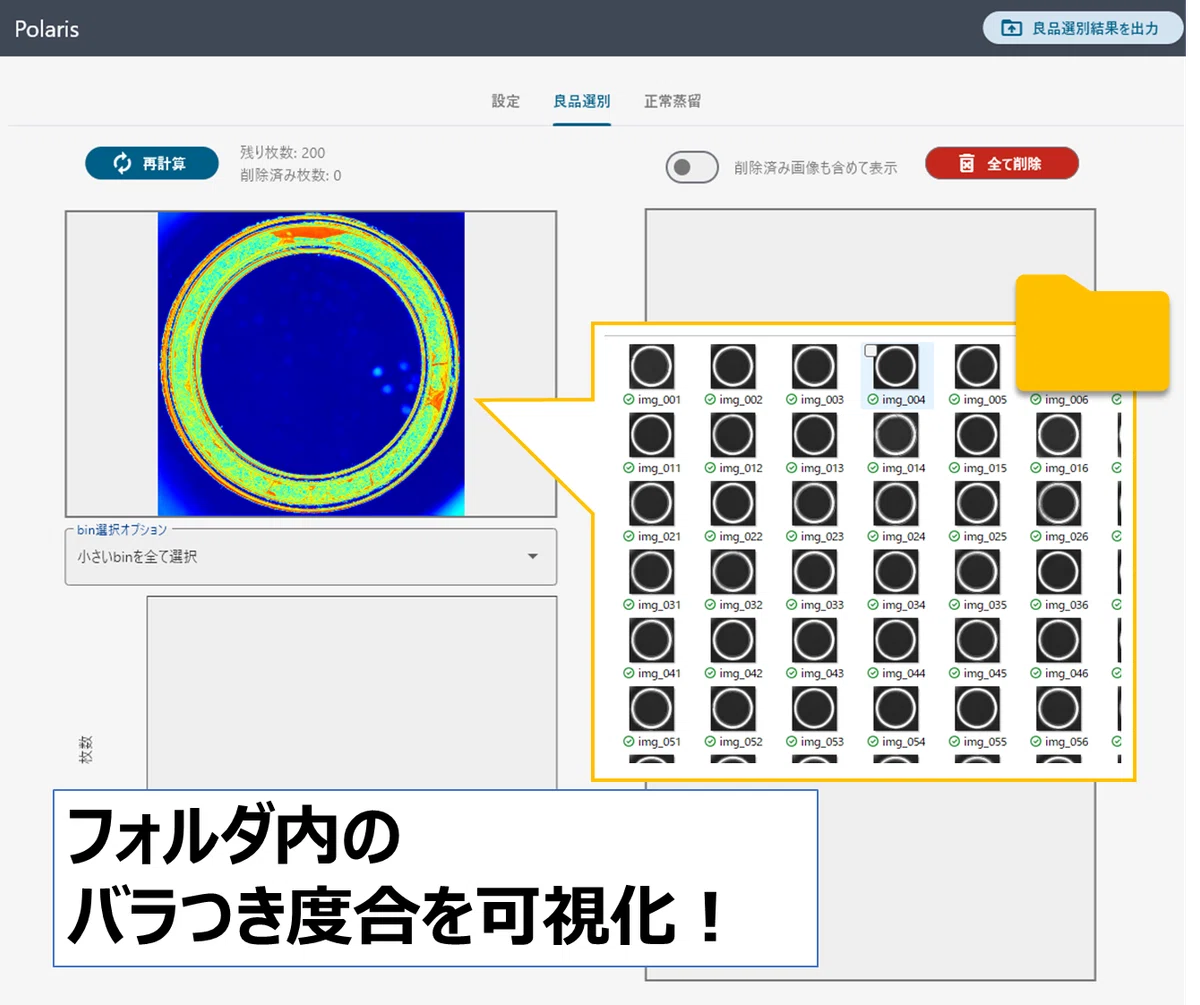Click the file name img_054
Image resolution: width=1200 pixels, height=1005 pixels.
pyautogui.click(x=904, y=742)
